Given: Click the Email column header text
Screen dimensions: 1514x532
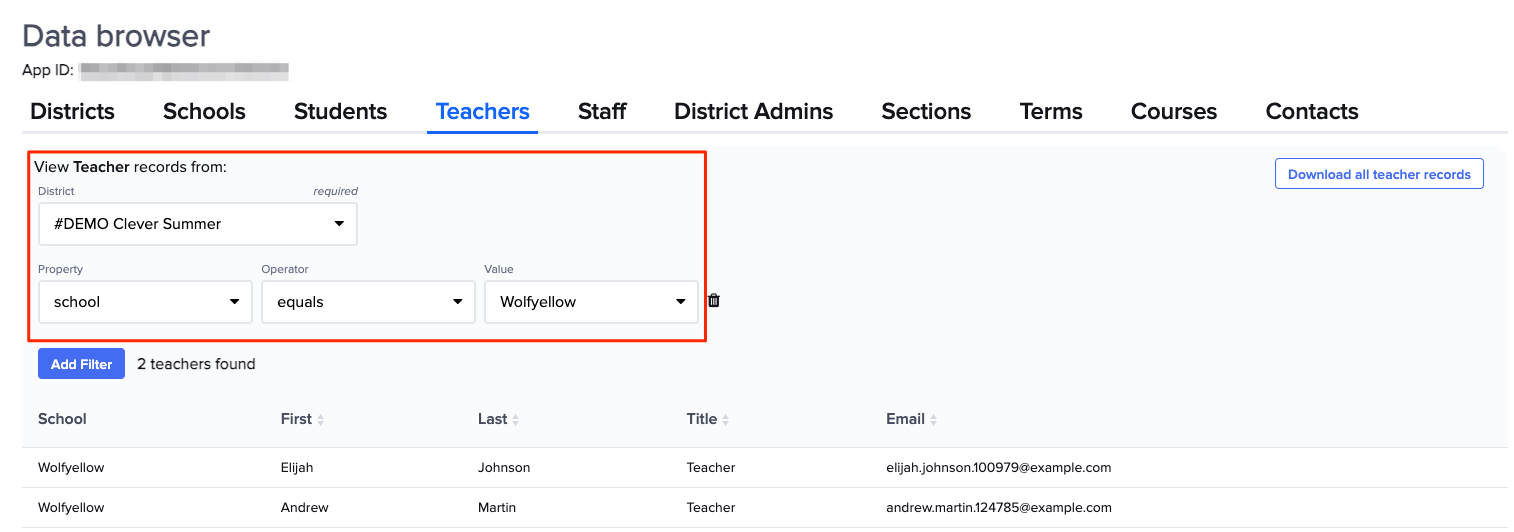Looking at the screenshot, I should point(905,419).
